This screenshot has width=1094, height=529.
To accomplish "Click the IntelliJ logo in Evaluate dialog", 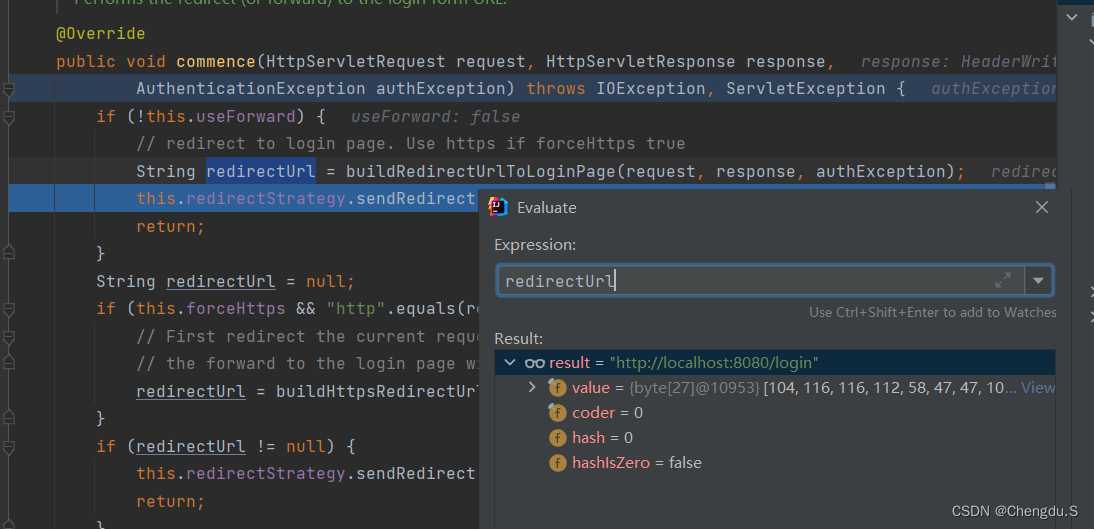I will point(497,207).
